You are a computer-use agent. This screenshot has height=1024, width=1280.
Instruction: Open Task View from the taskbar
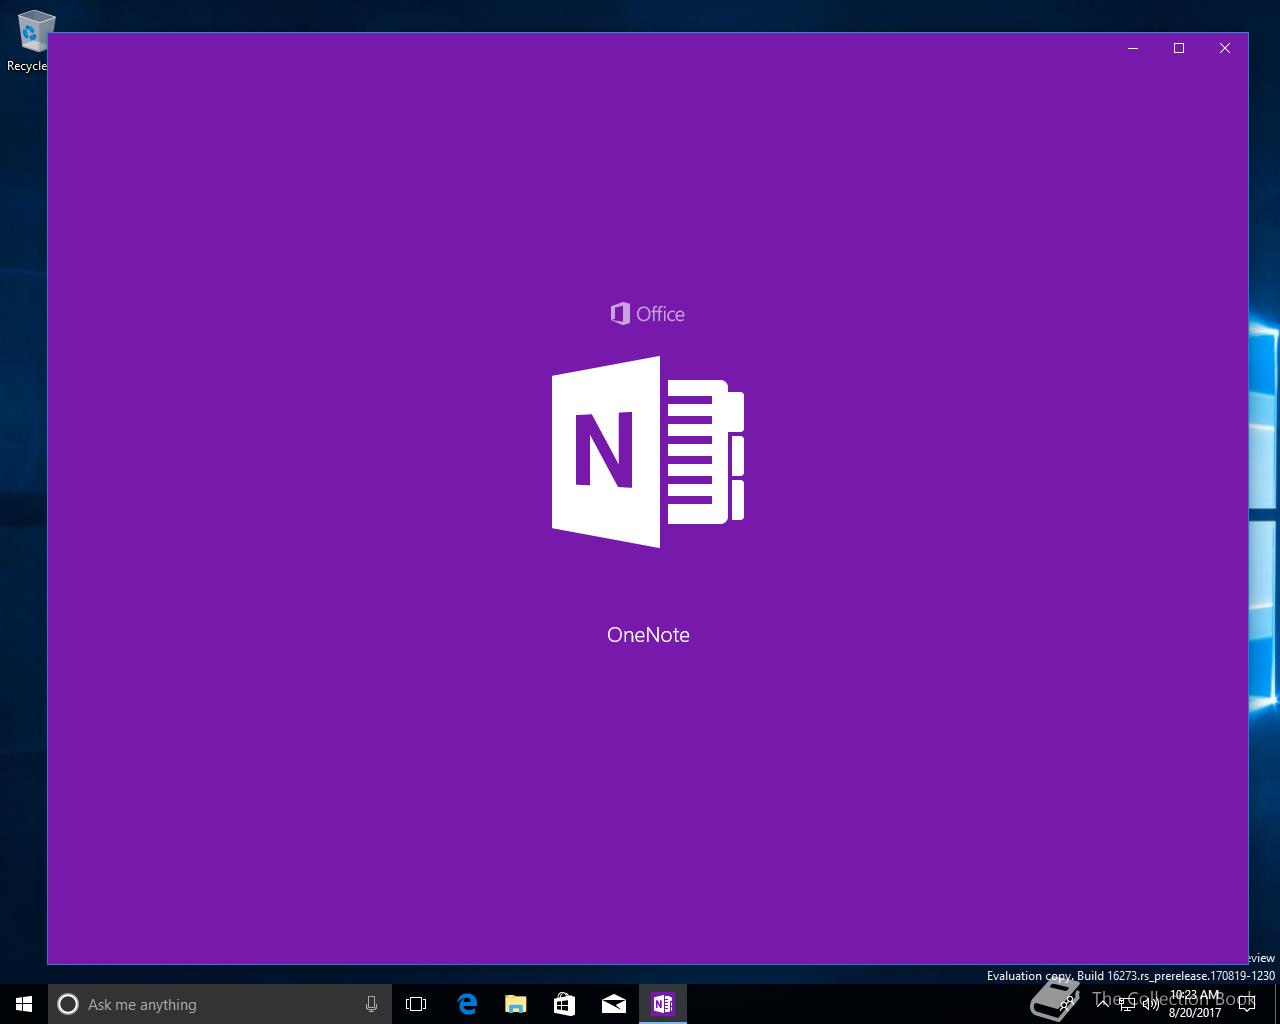pyautogui.click(x=416, y=1004)
